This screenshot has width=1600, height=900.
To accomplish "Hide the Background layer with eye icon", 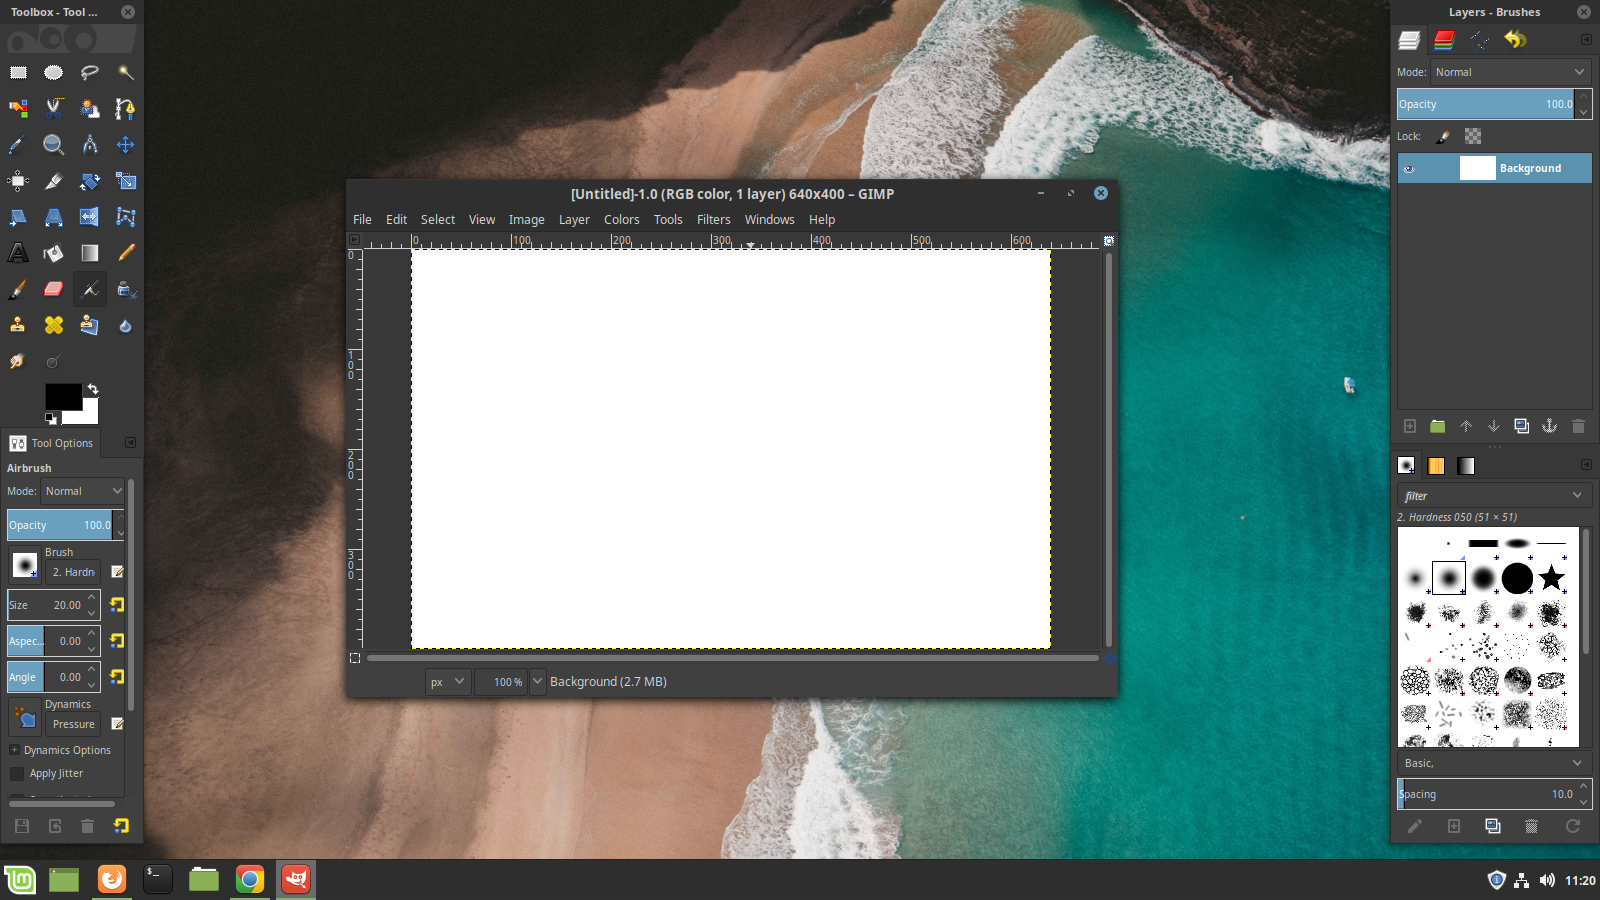I will point(1409,168).
